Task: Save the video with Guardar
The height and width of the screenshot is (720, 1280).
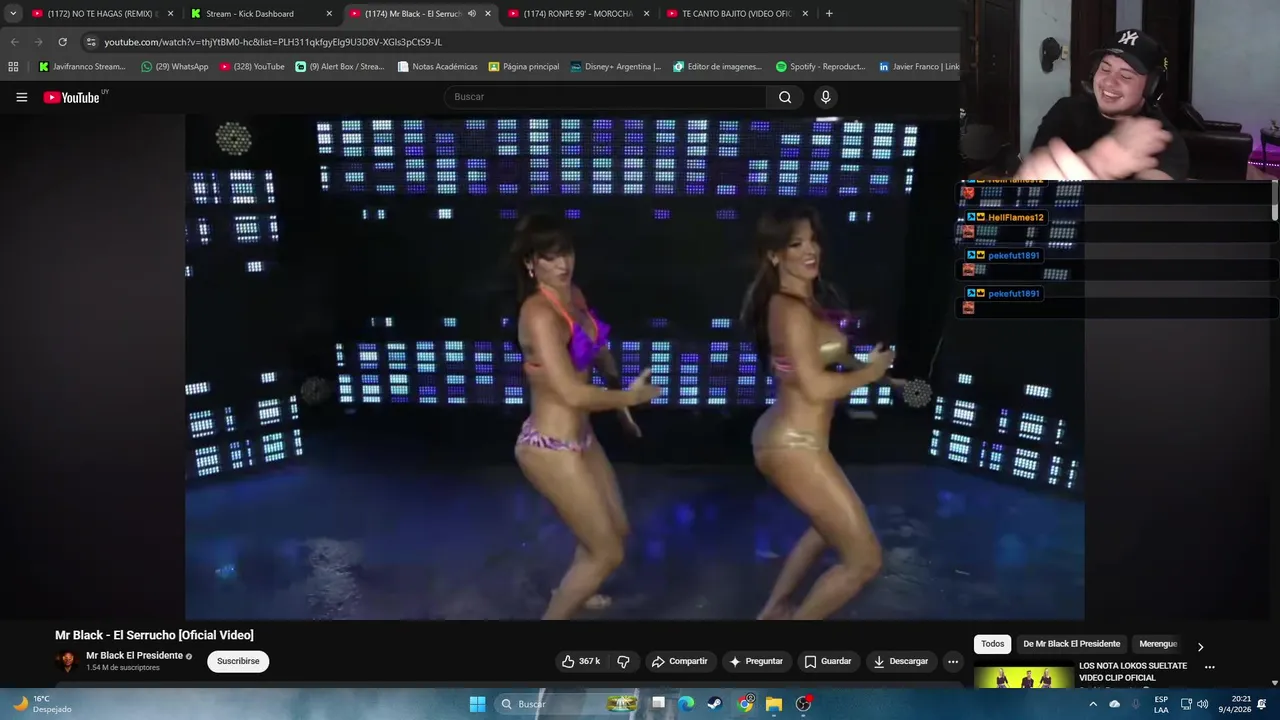Action: click(x=828, y=661)
